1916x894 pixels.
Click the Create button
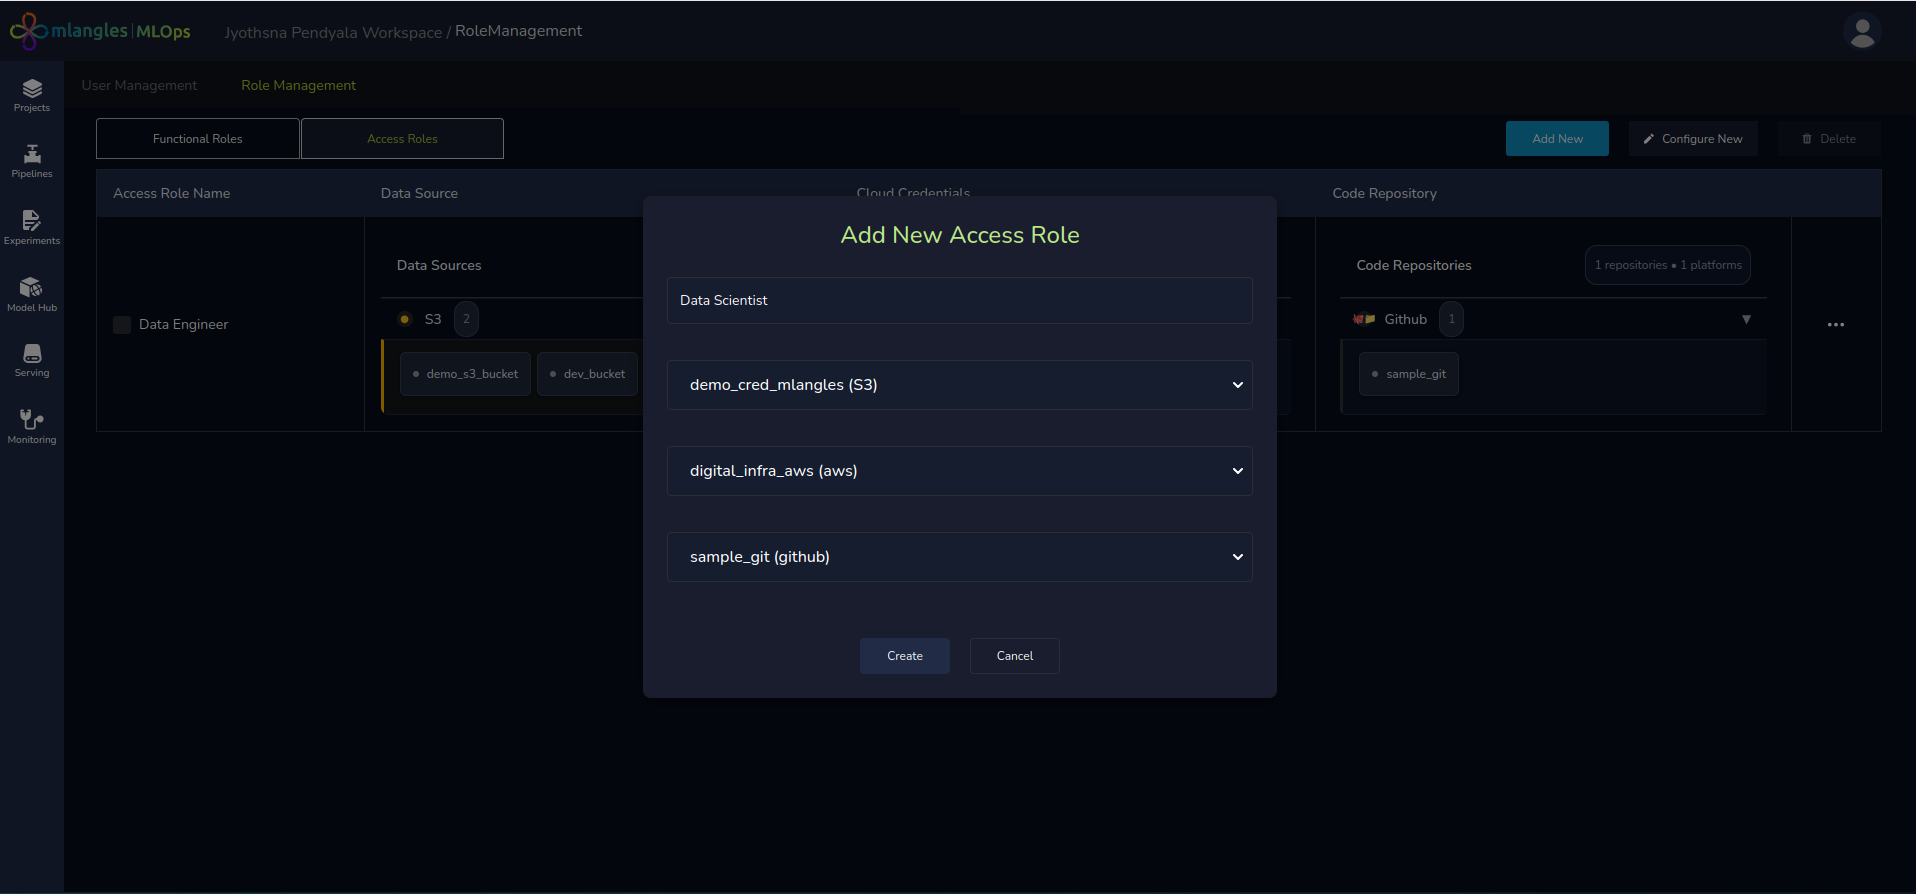904,656
